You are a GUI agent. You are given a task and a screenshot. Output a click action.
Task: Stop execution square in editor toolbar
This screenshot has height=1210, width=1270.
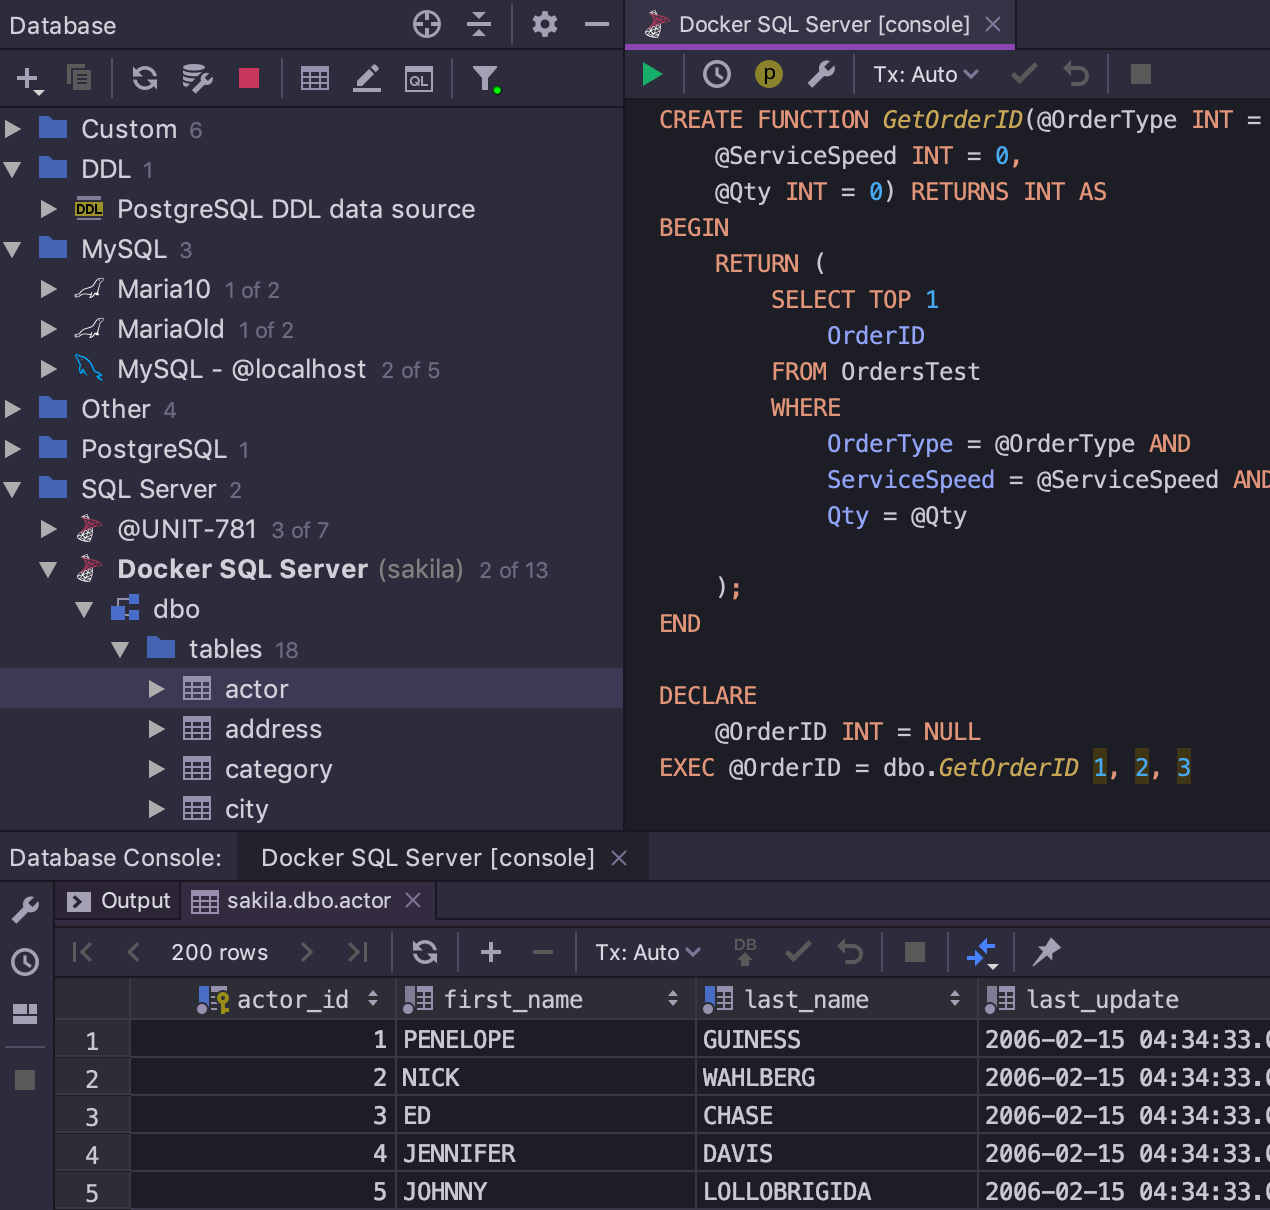pyautogui.click(x=1141, y=74)
